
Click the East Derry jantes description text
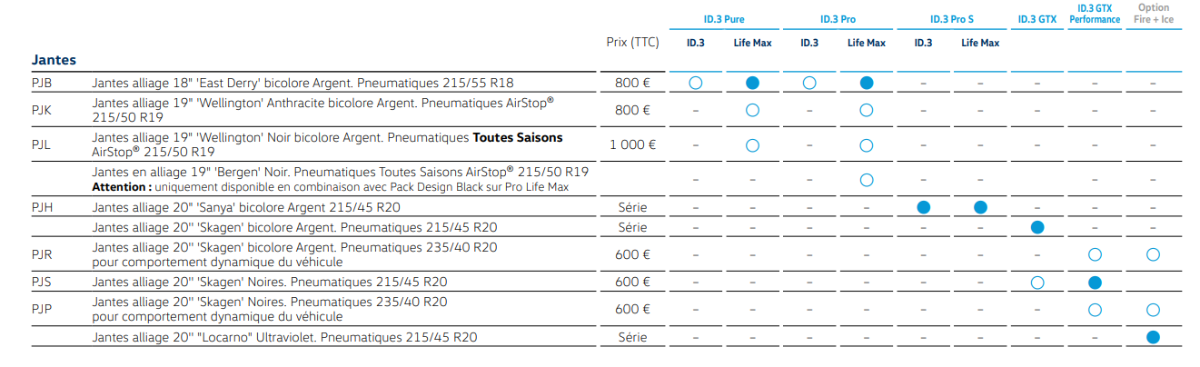(x=303, y=83)
